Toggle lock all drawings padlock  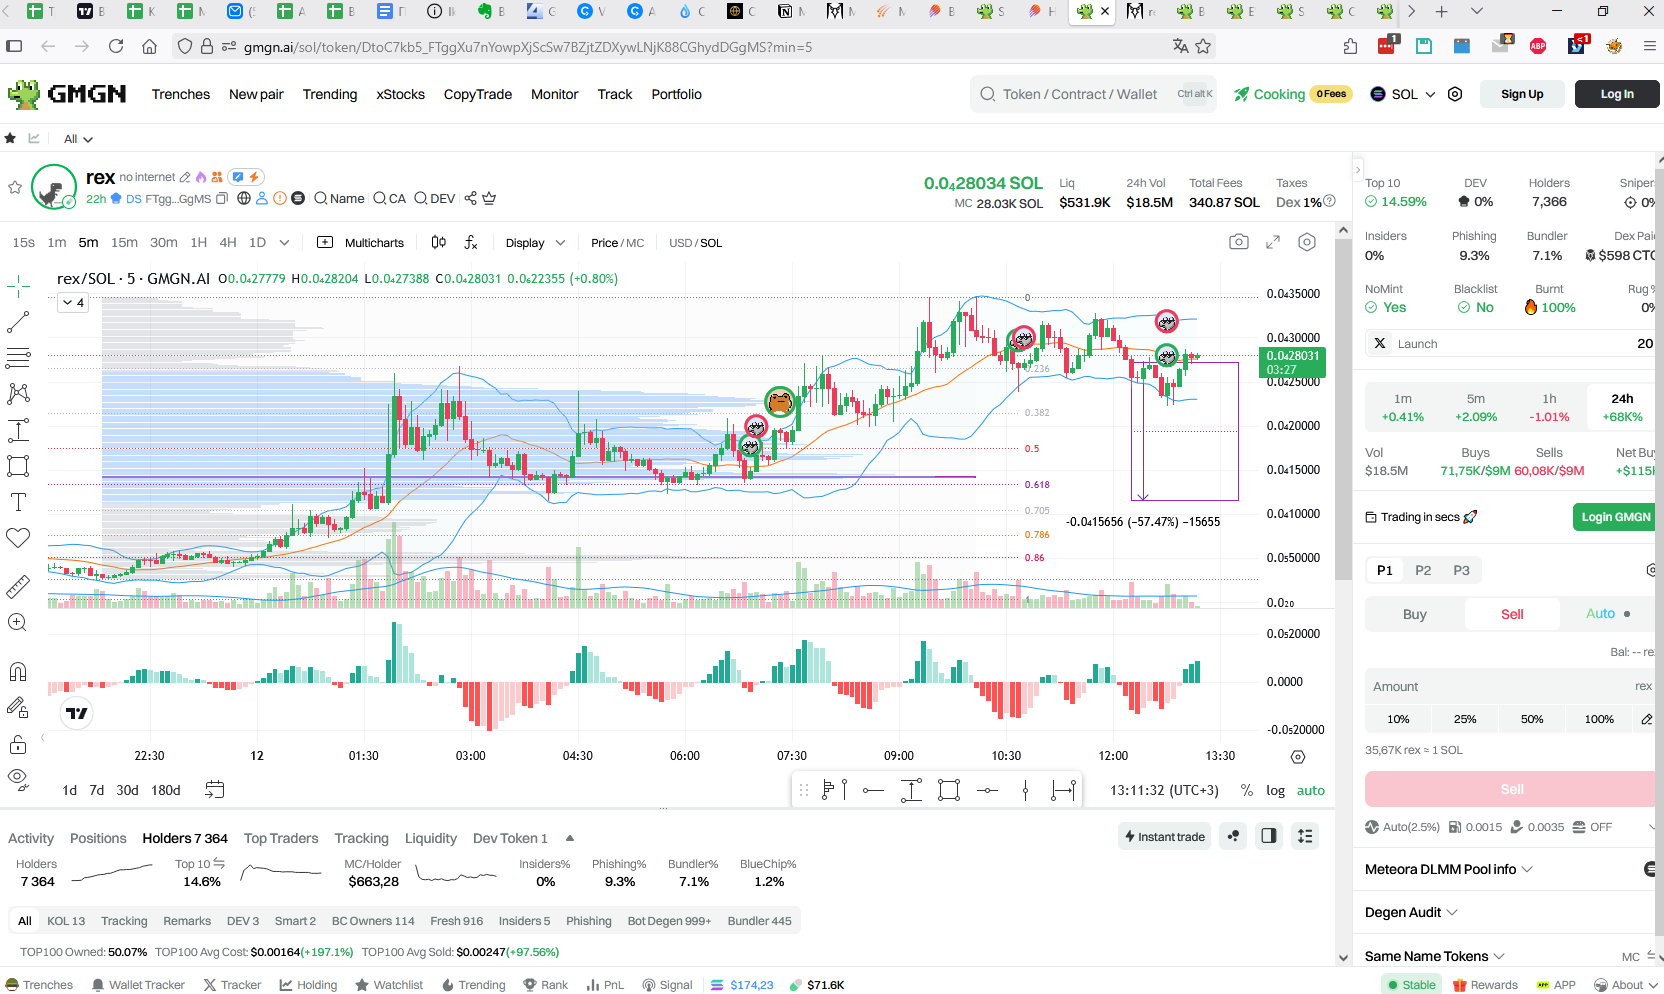[x=18, y=745]
